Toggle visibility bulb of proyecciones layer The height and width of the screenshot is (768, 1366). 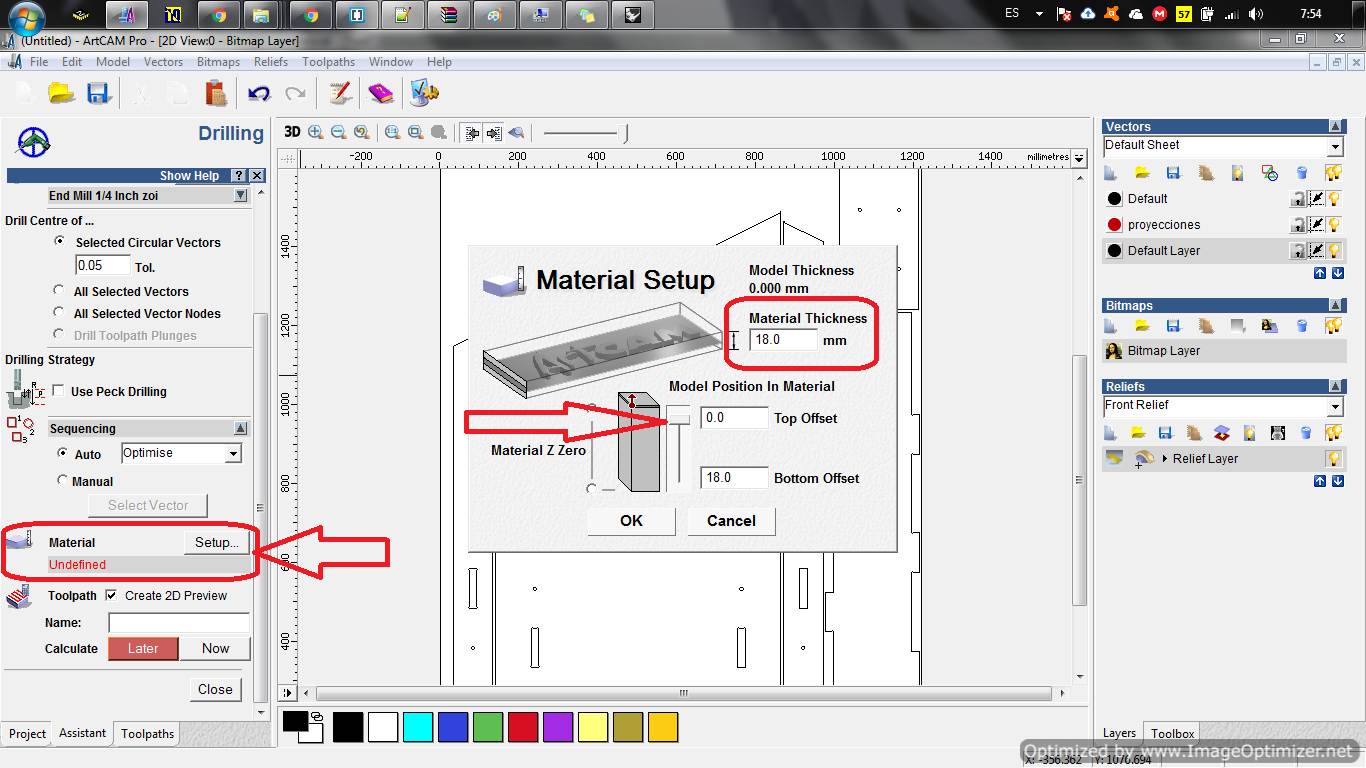(1333, 225)
